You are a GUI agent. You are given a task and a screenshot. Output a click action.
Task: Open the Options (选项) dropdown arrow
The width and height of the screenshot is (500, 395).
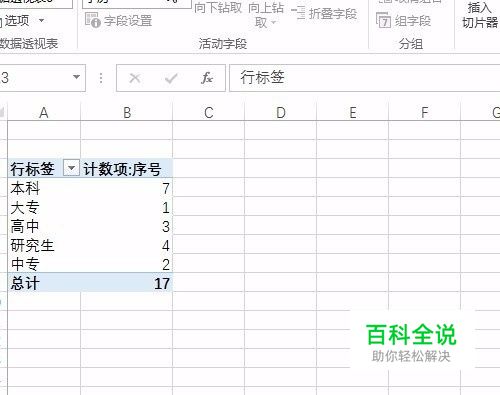pyautogui.click(x=41, y=21)
